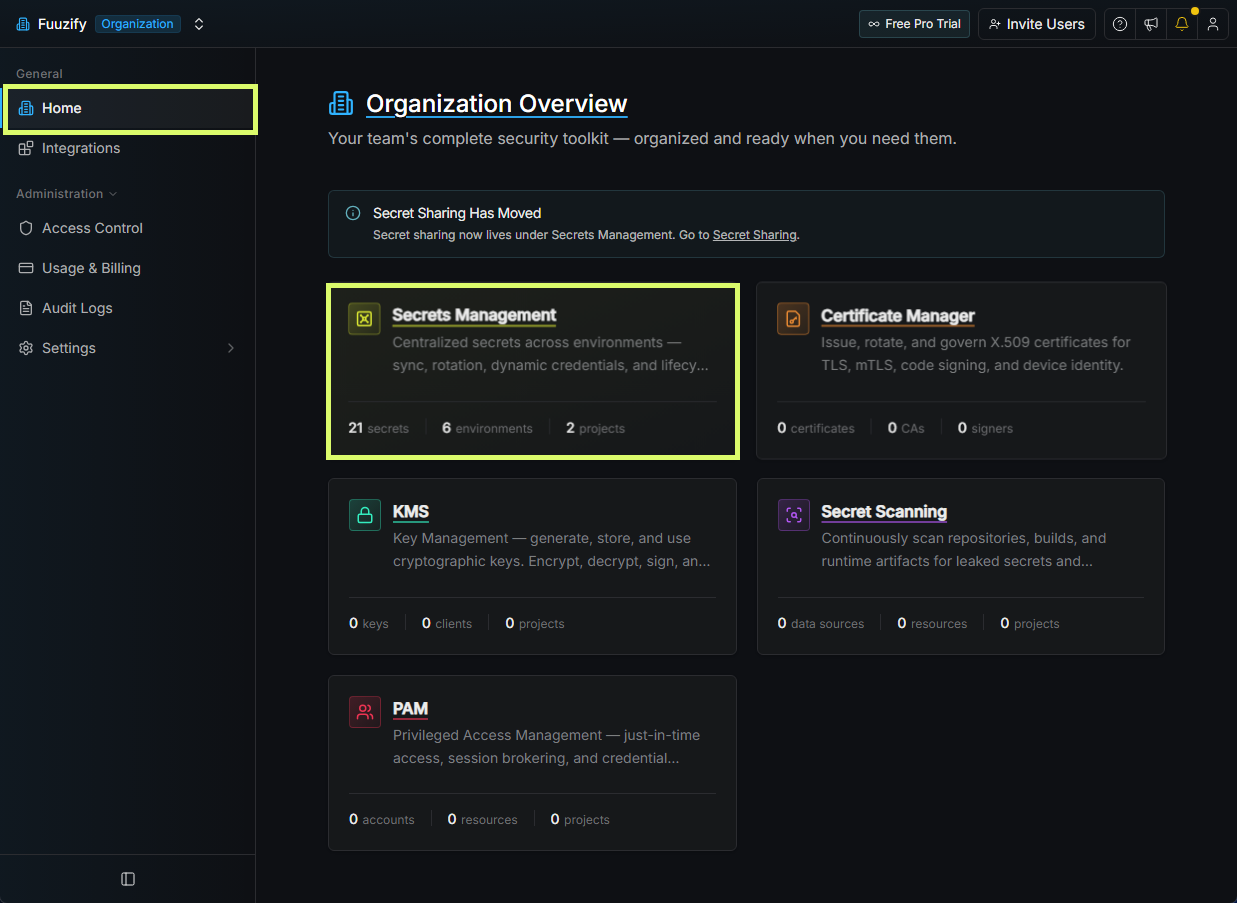Click the Certificate Manager card icon
Viewport: 1237px width, 903px height.
point(793,319)
